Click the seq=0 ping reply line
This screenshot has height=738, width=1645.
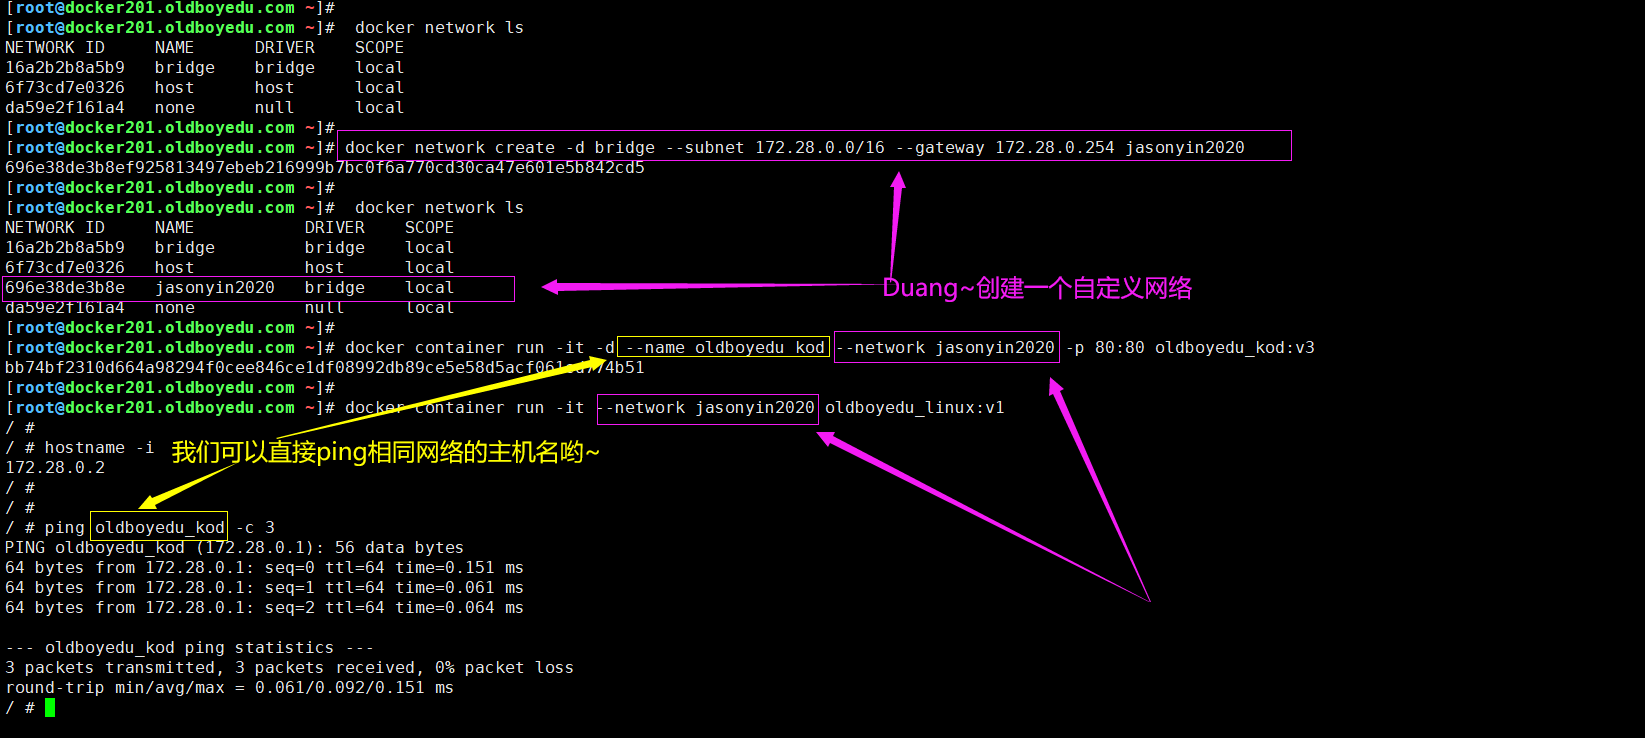264,567
